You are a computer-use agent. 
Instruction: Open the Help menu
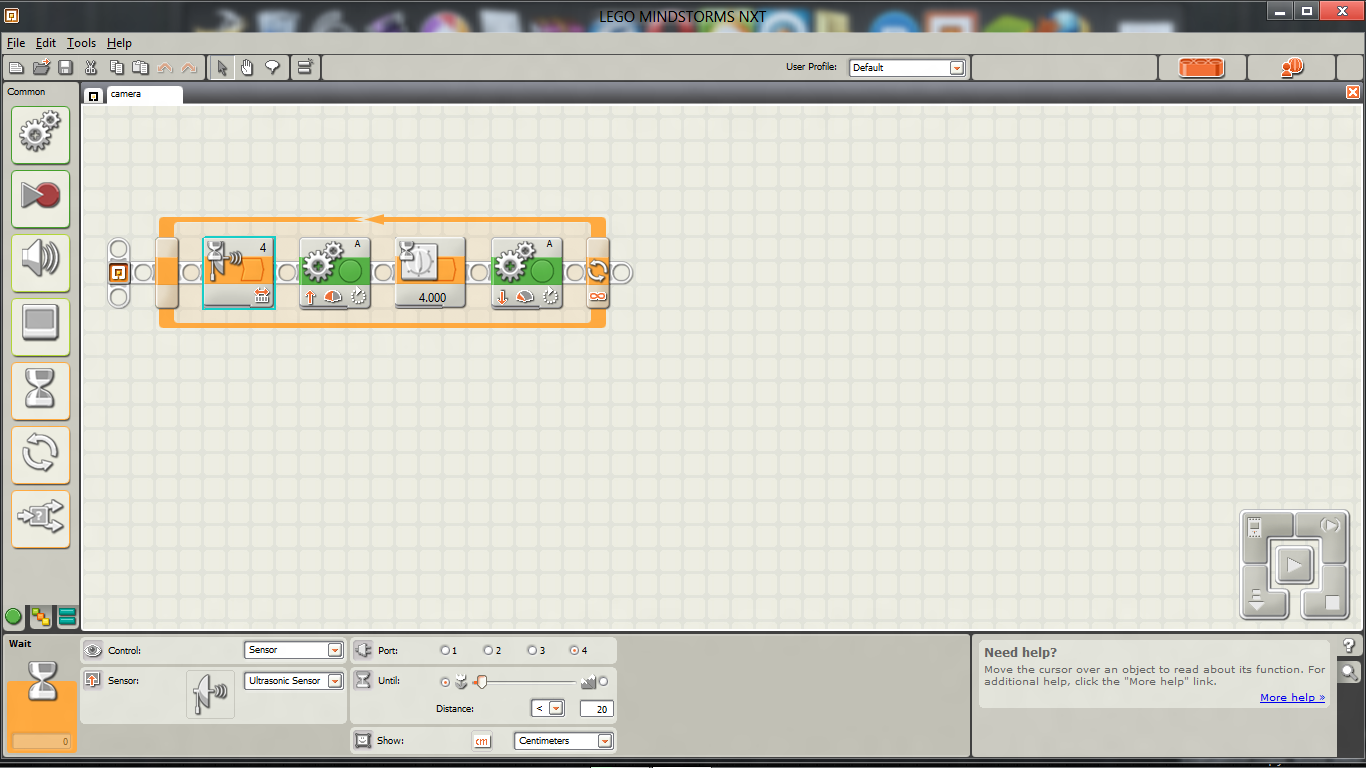tap(119, 43)
